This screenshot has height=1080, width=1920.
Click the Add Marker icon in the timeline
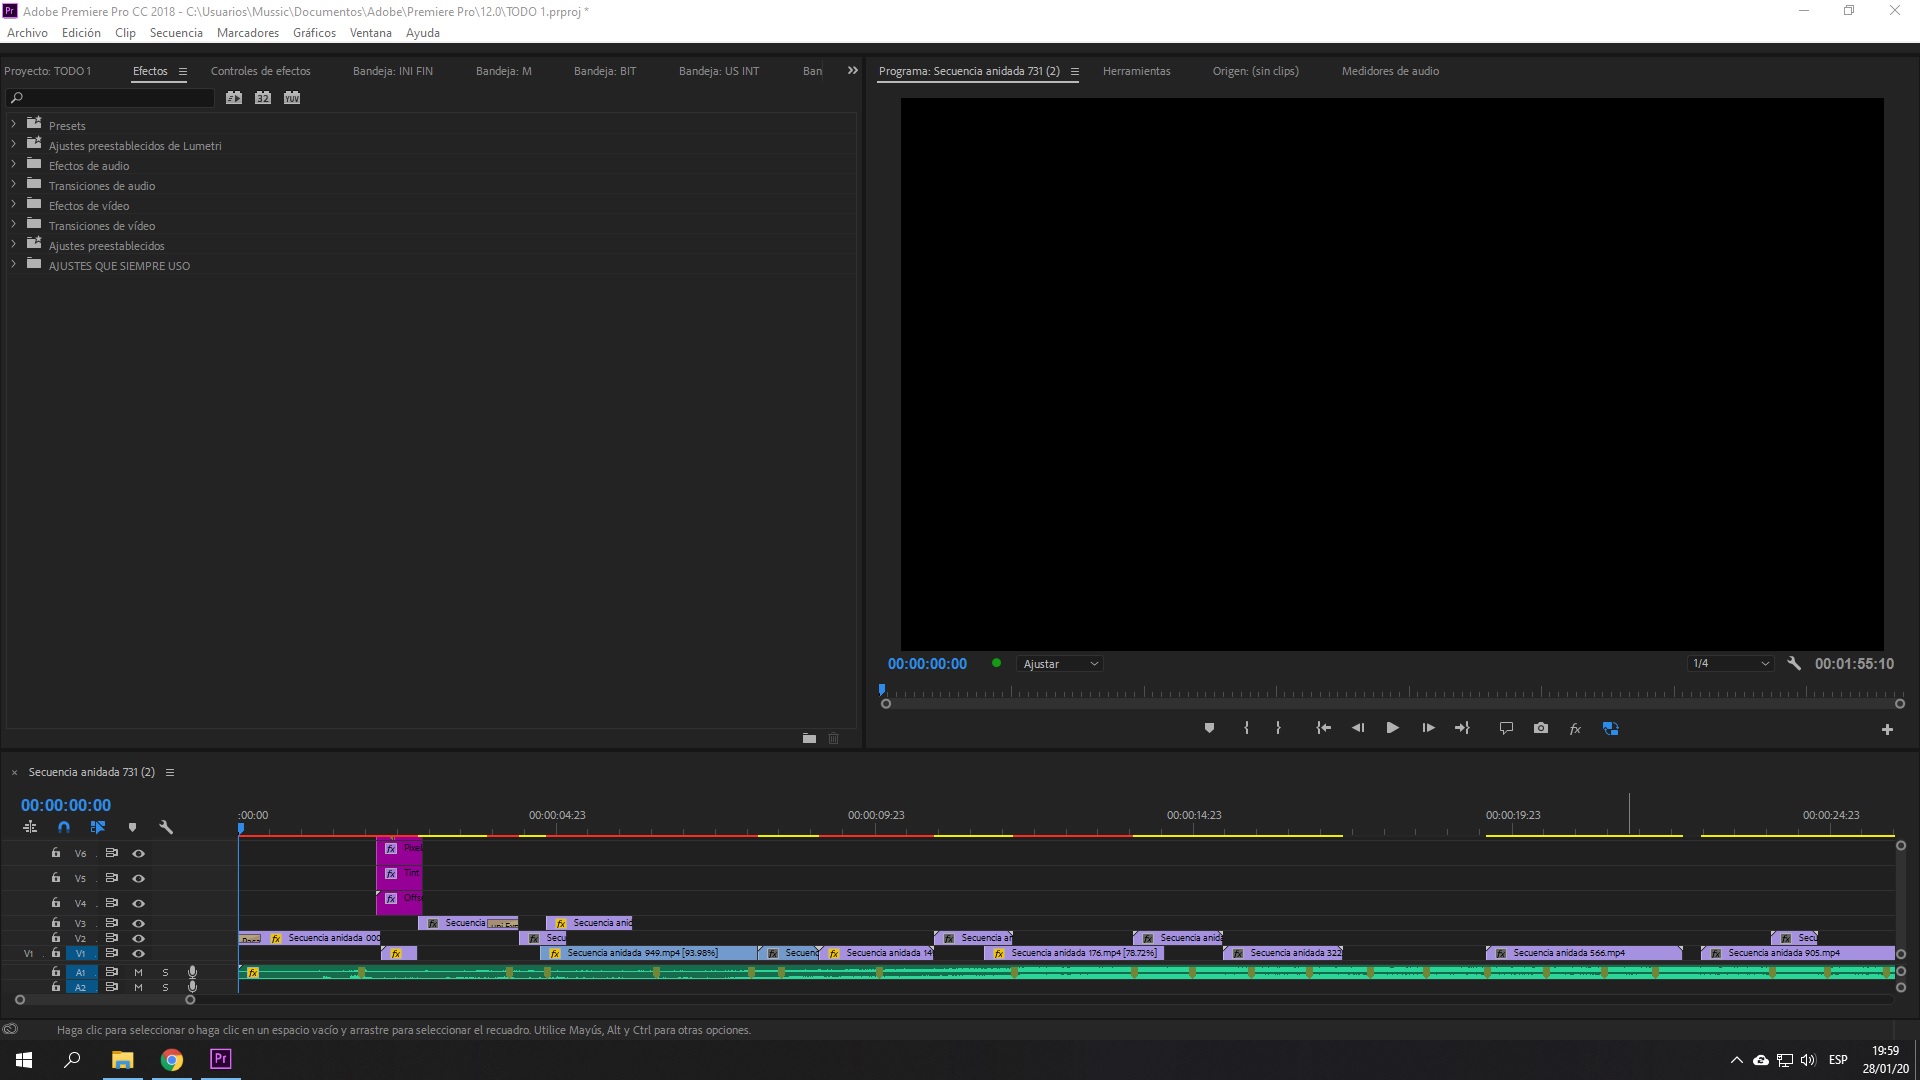[133, 827]
